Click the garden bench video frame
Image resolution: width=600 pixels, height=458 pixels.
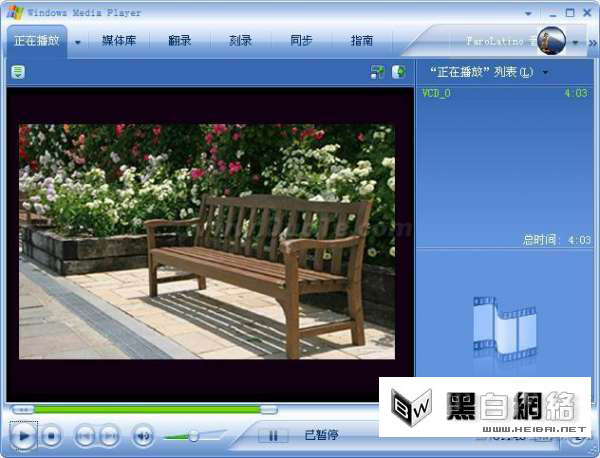coord(207,241)
